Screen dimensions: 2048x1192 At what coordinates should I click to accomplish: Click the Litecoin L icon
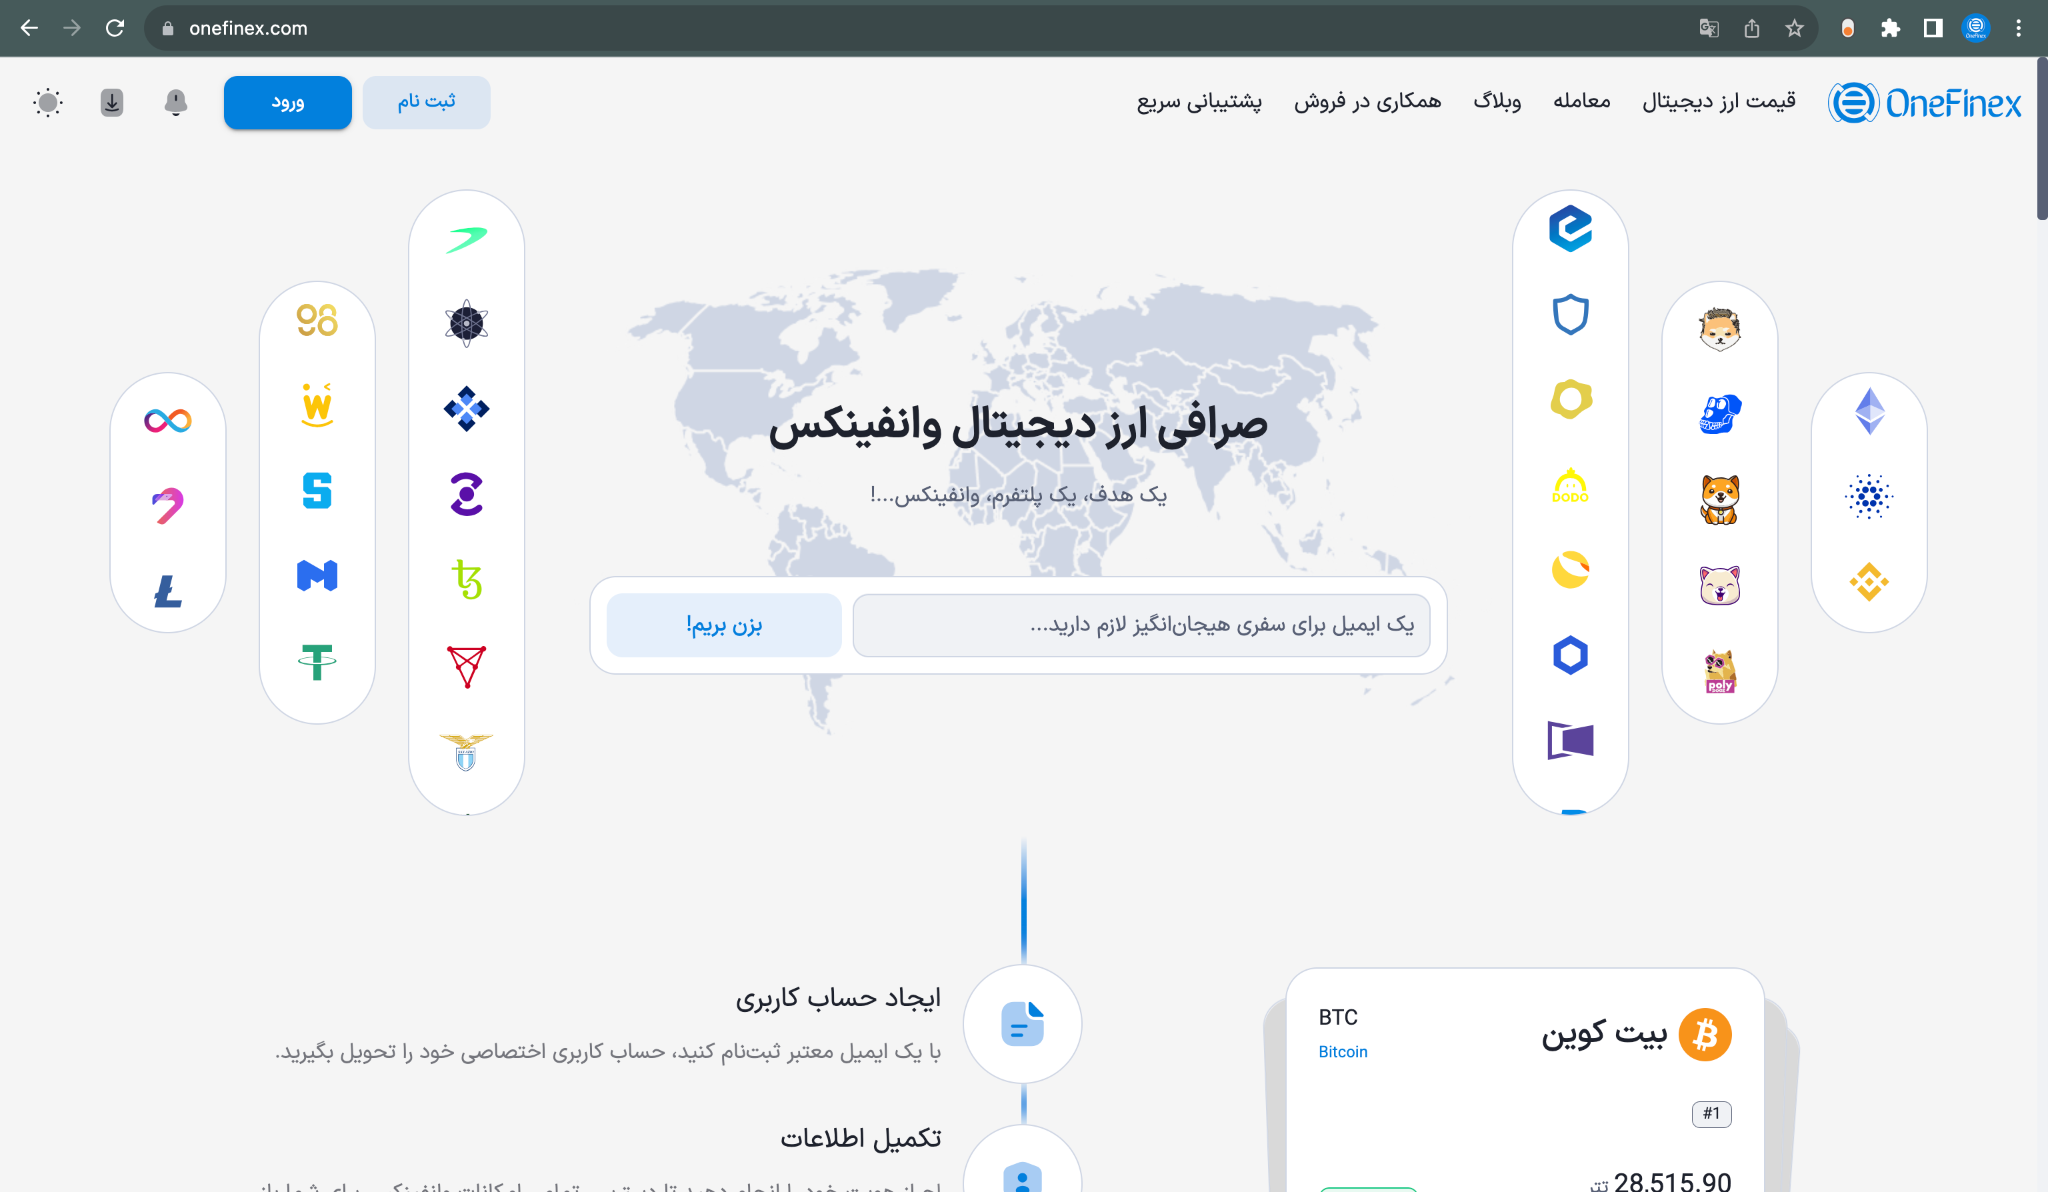click(x=168, y=591)
